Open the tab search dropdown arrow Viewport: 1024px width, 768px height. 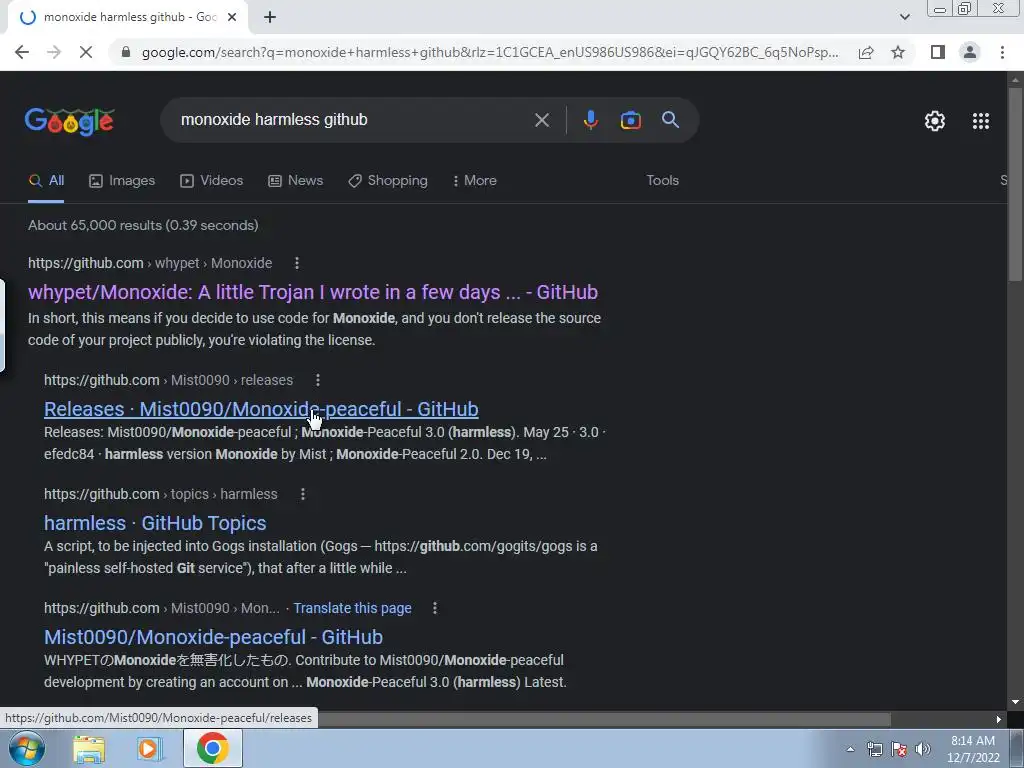[x=904, y=17]
